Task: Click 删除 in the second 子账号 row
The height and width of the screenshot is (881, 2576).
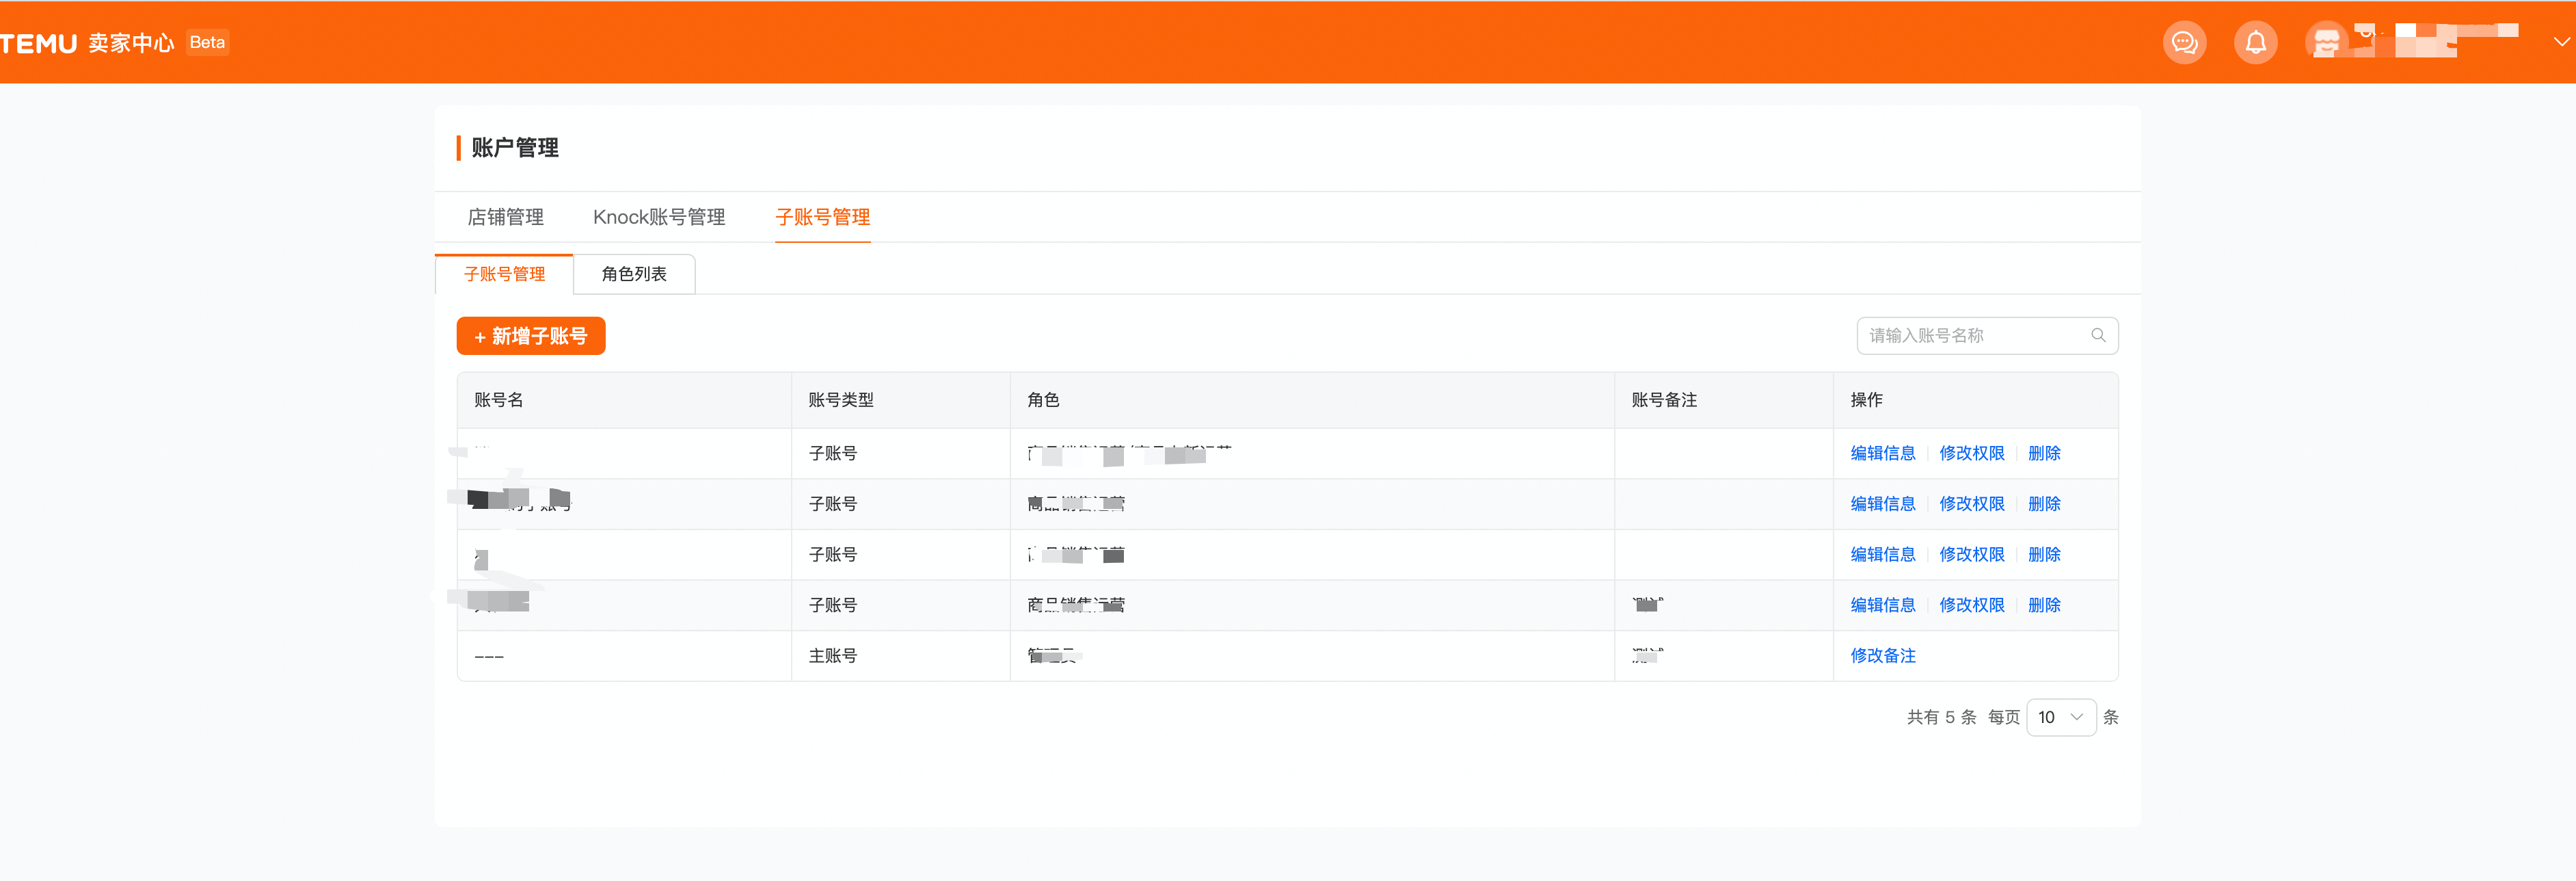Action: [2044, 503]
